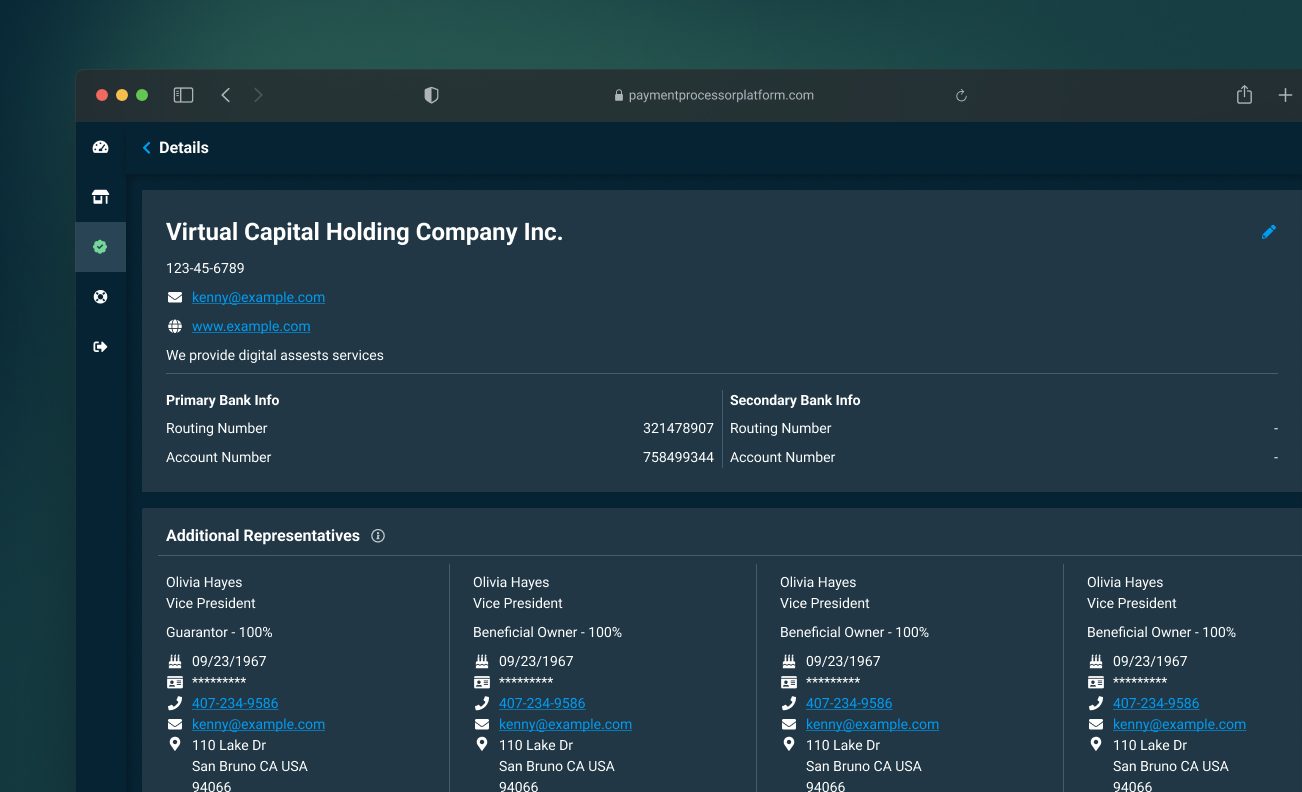The width and height of the screenshot is (1302, 792).
Task: Click phone number link in second representative card
Action: pyautogui.click(x=542, y=703)
